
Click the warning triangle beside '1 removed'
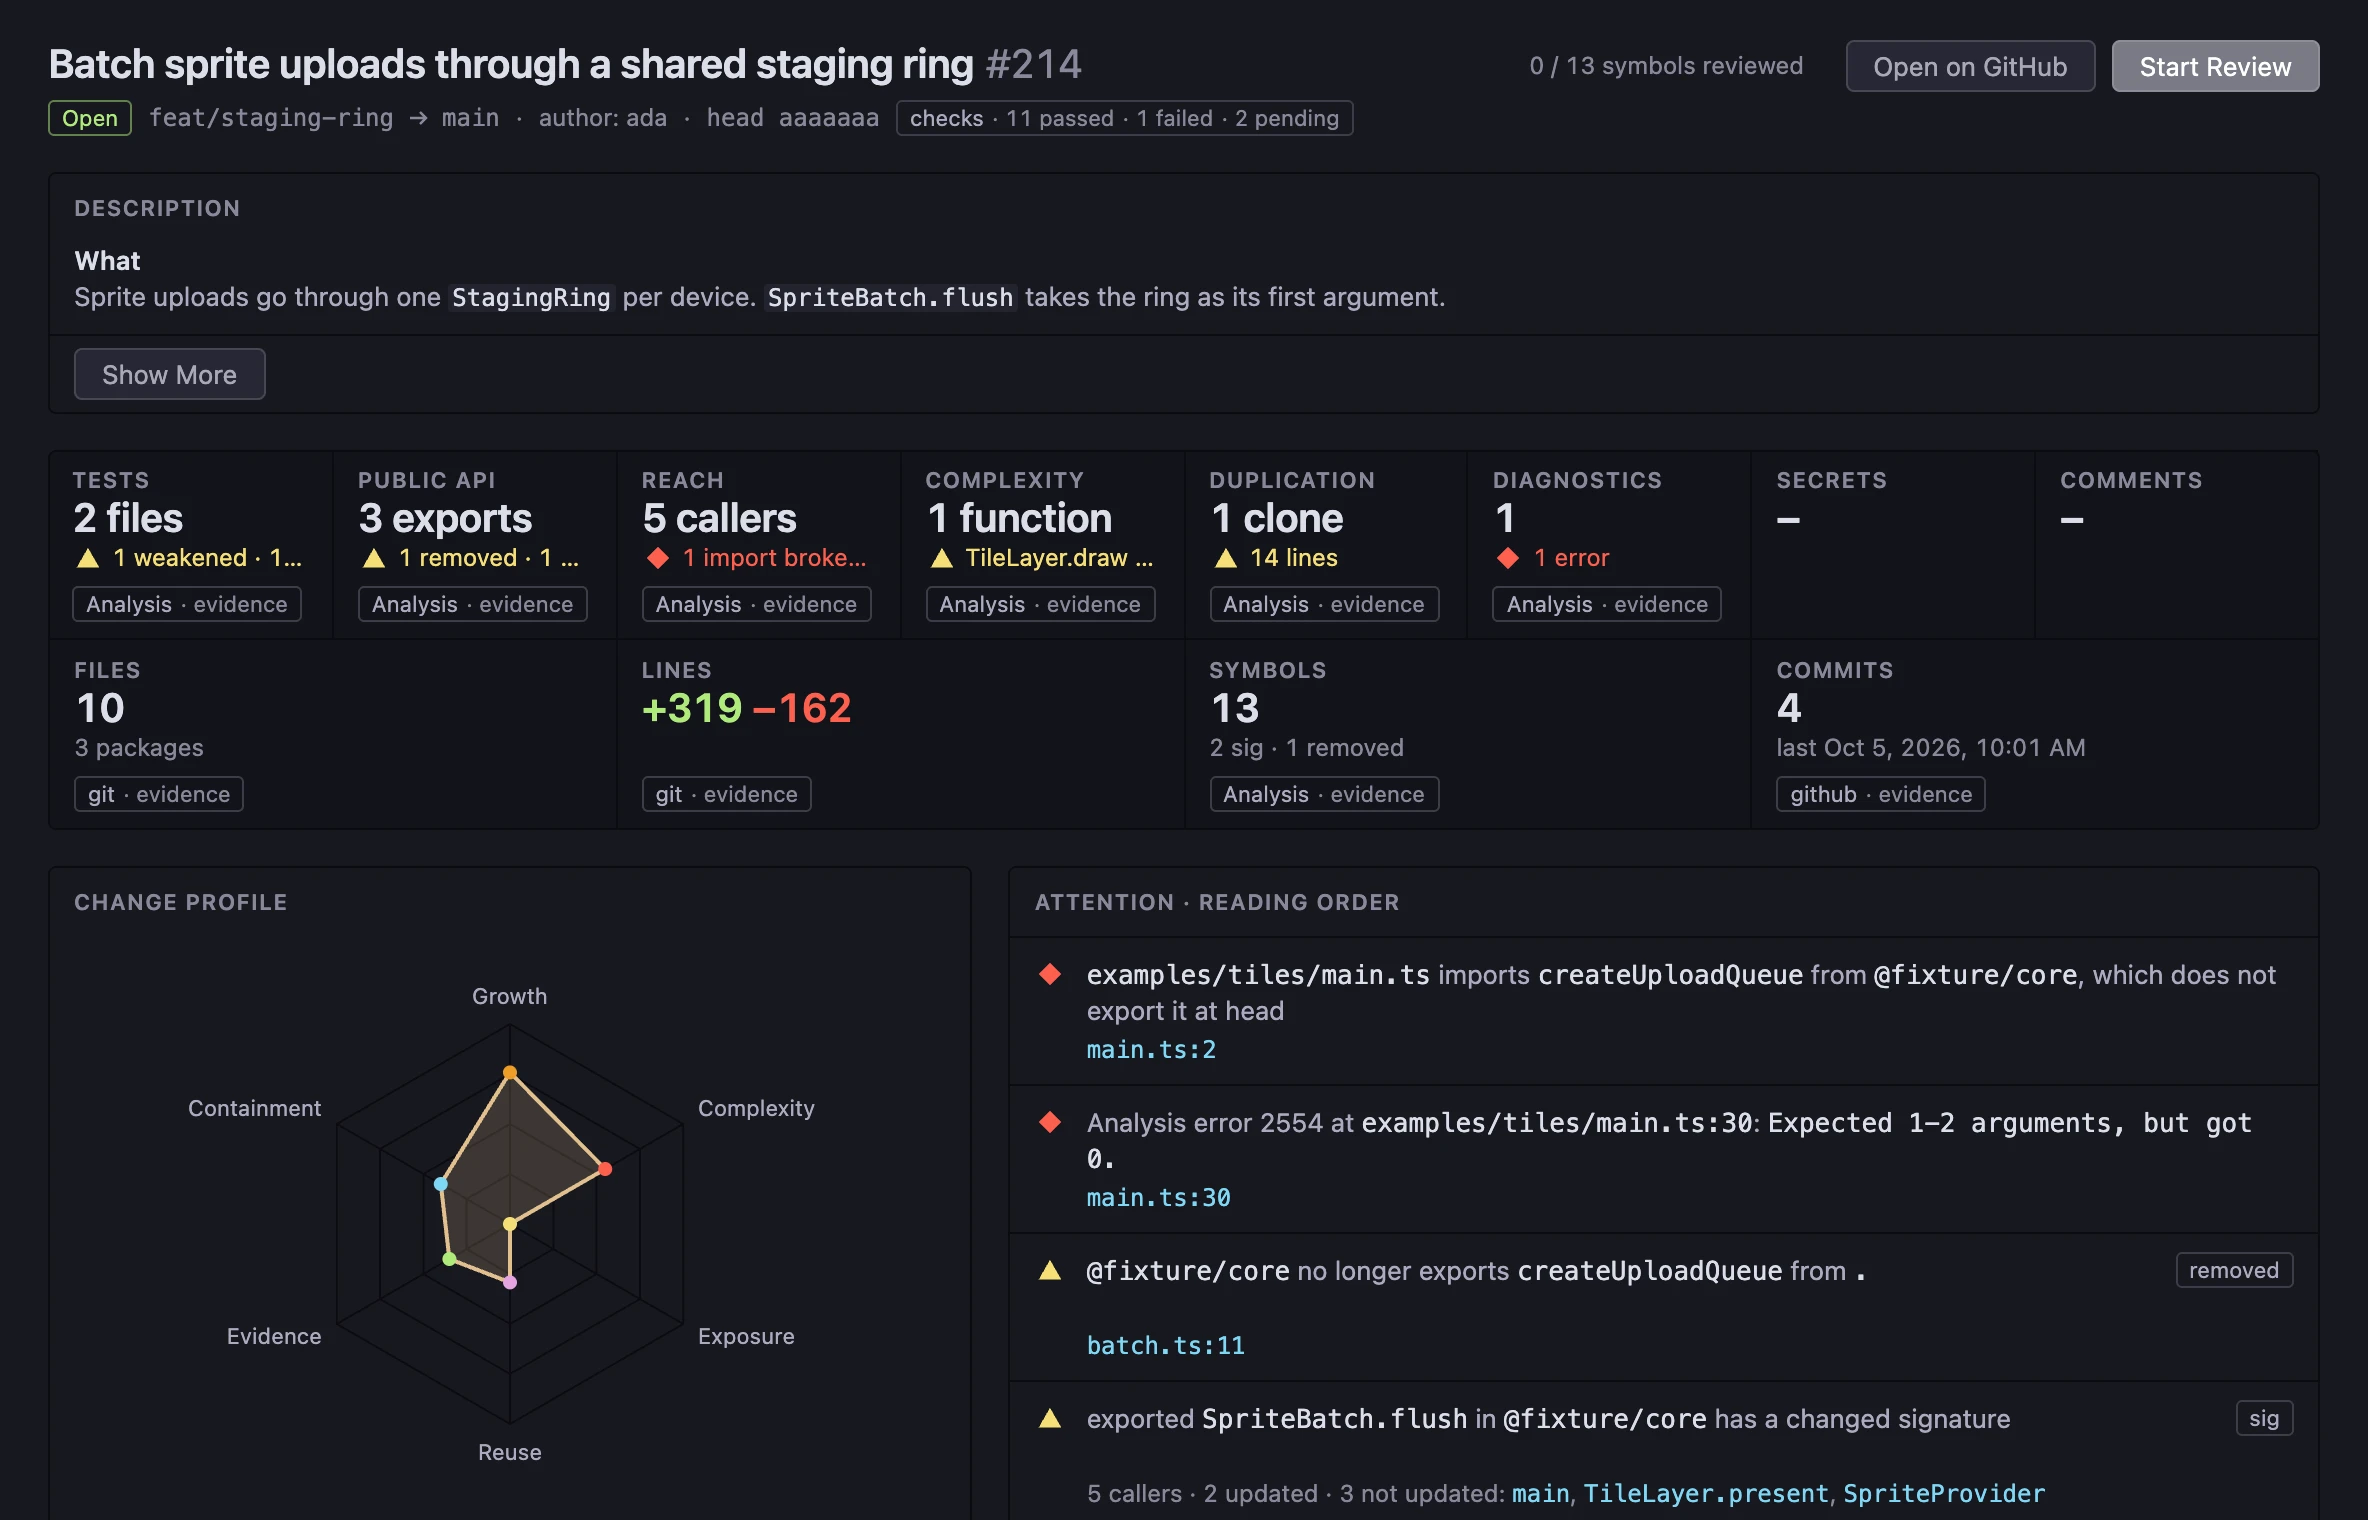[x=374, y=558]
